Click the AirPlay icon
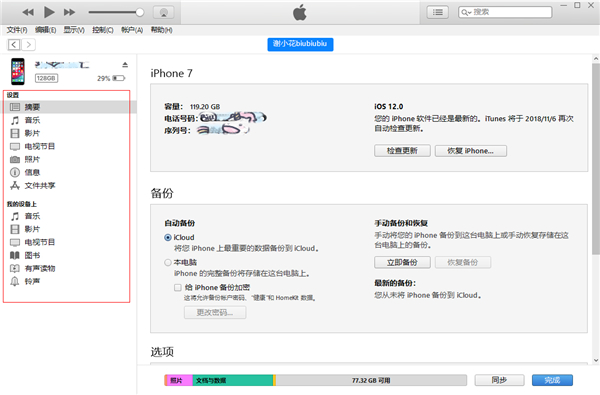 coord(164,12)
